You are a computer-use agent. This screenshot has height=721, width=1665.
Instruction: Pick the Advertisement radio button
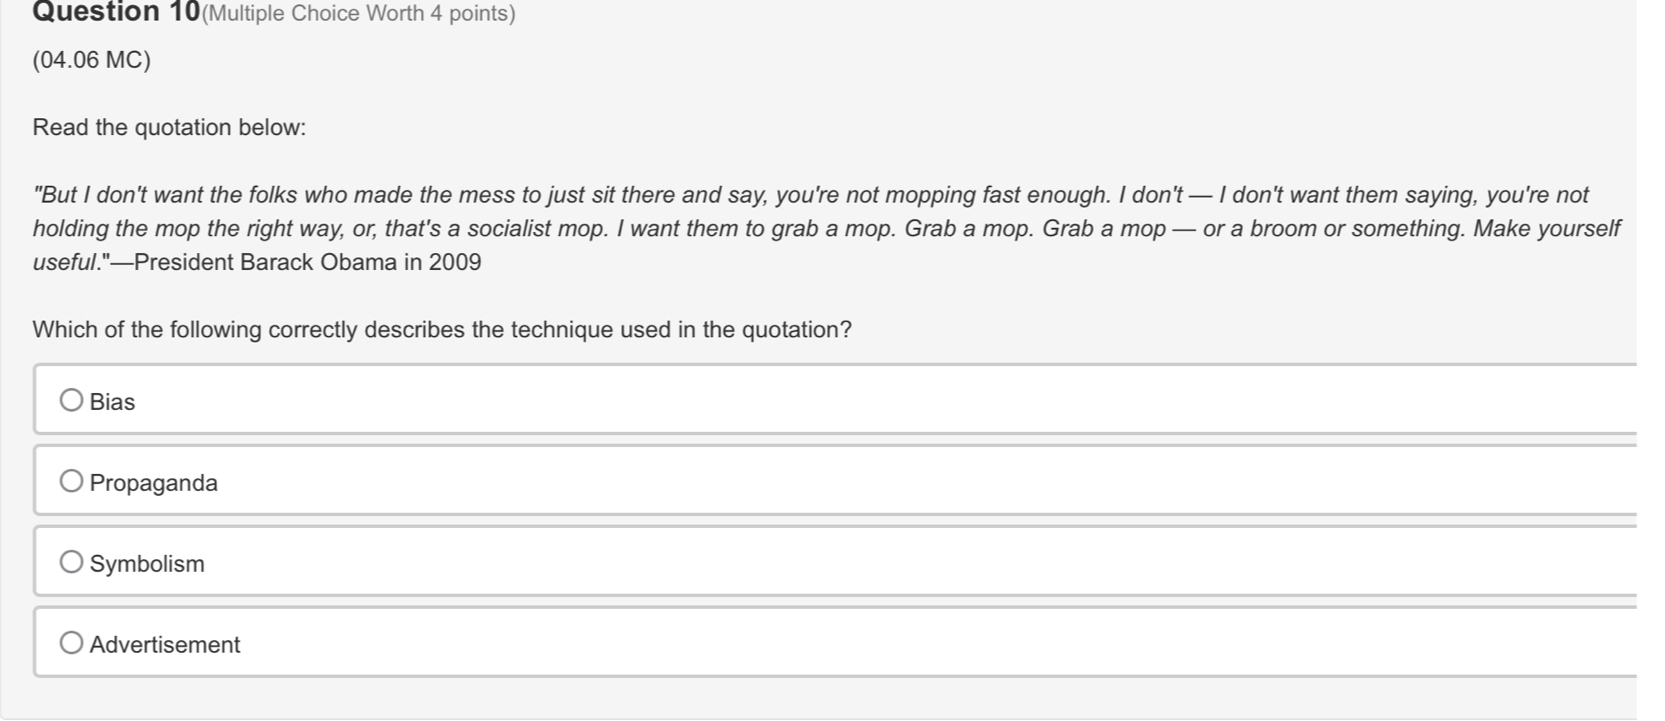[71, 643]
